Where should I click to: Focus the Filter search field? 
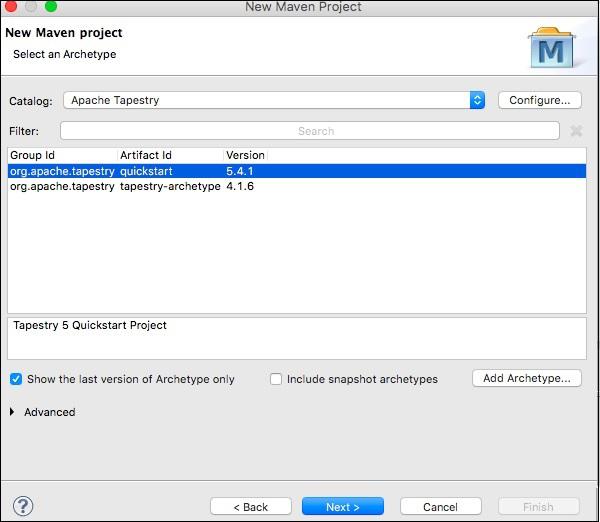pyautogui.click(x=310, y=131)
